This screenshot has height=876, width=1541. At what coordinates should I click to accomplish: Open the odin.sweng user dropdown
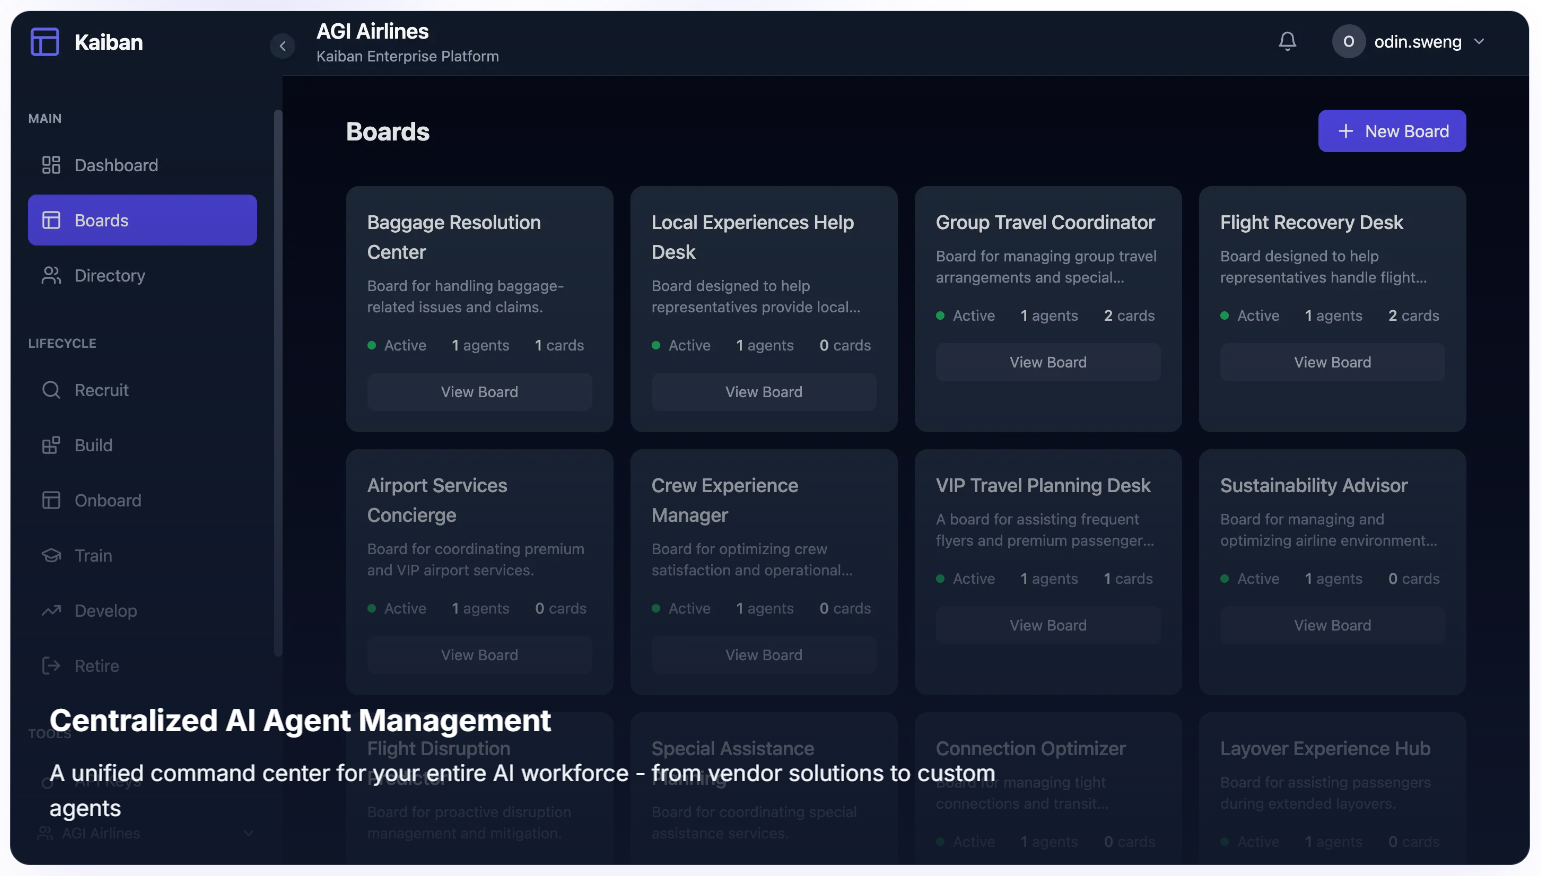[x=1408, y=42]
